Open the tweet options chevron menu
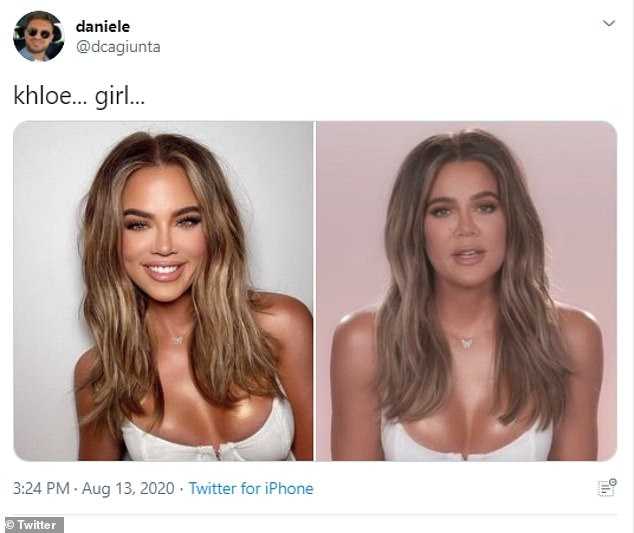 coord(609,23)
